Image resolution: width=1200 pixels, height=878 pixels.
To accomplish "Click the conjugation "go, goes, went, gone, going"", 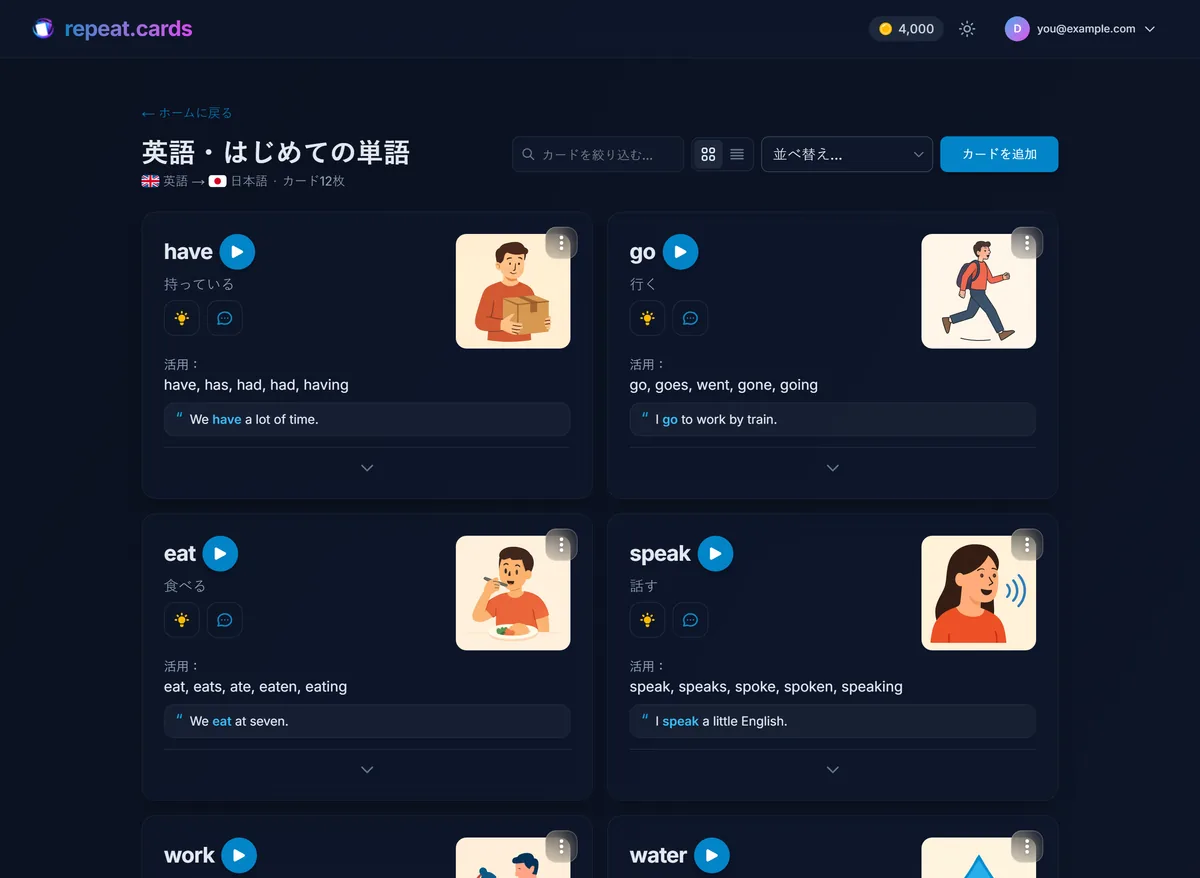I will (x=724, y=385).
